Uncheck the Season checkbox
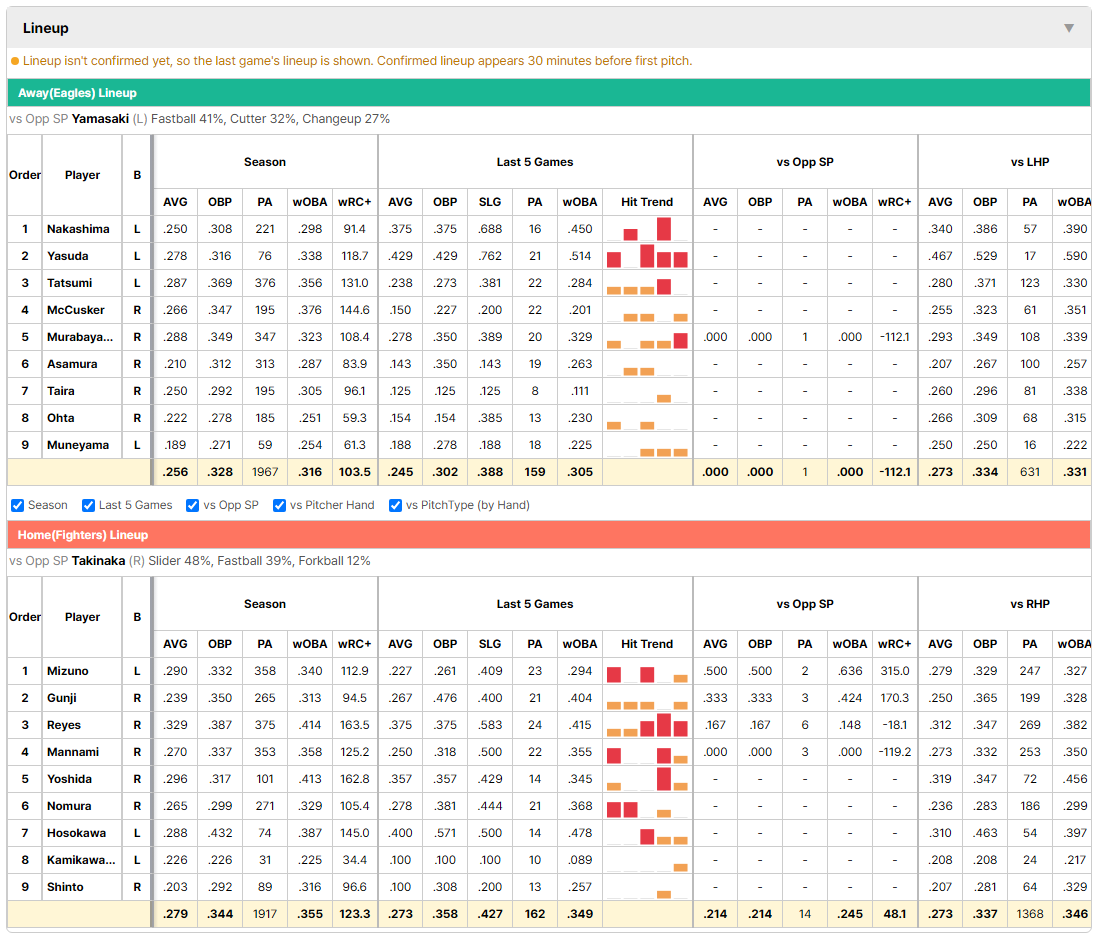The height and width of the screenshot is (939, 1098). [18, 506]
